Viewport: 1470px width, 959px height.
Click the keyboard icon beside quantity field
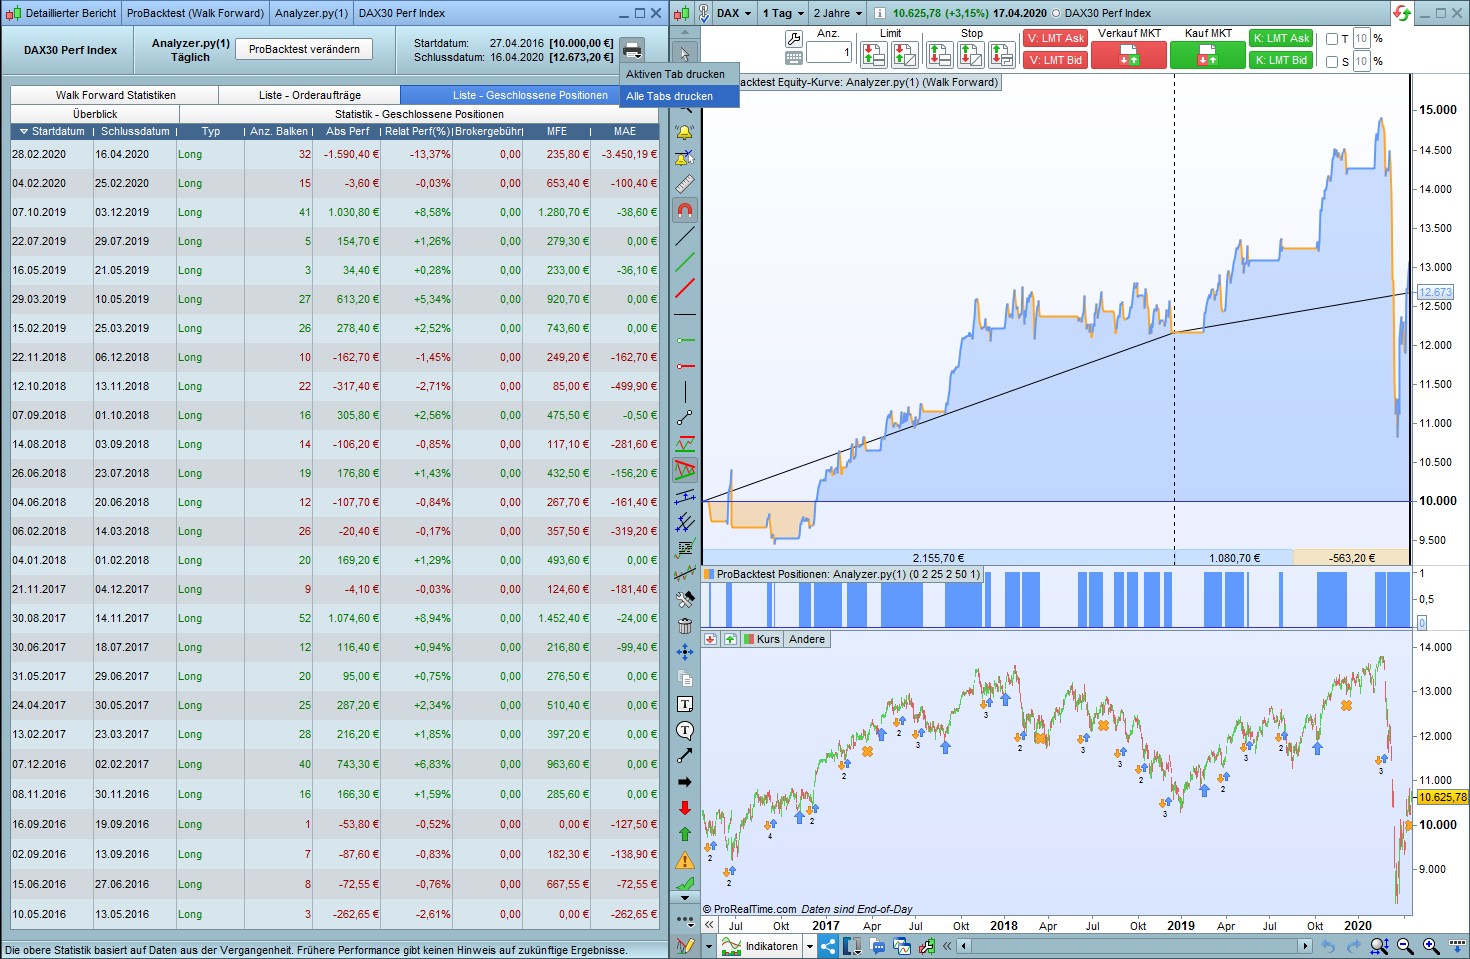(794, 58)
